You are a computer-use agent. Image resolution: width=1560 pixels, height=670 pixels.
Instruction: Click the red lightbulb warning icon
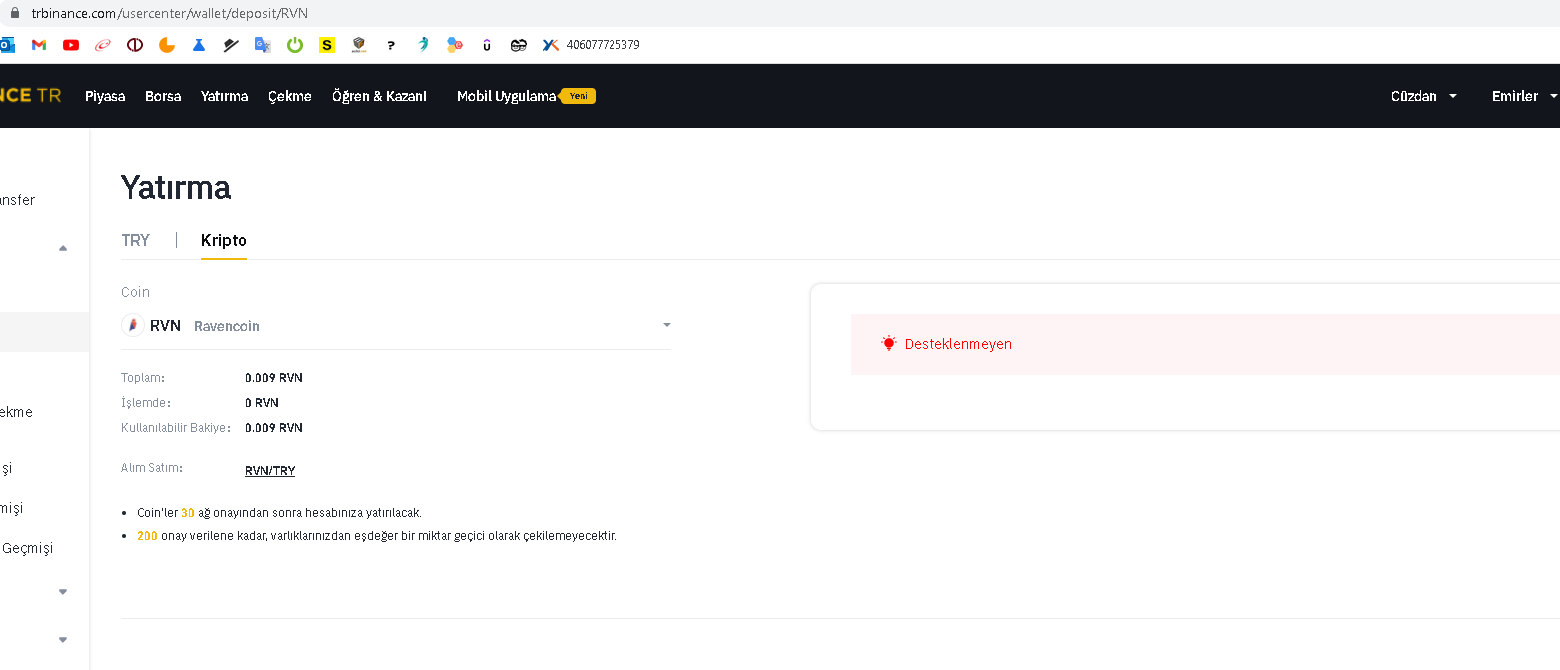tap(889, 343)
